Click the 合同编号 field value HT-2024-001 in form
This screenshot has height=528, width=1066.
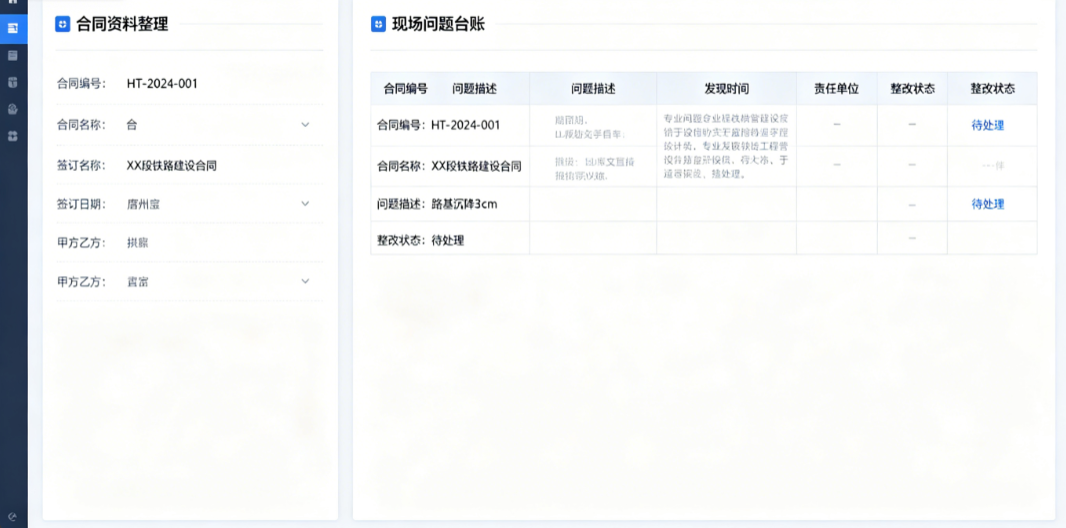coord(162,84)
